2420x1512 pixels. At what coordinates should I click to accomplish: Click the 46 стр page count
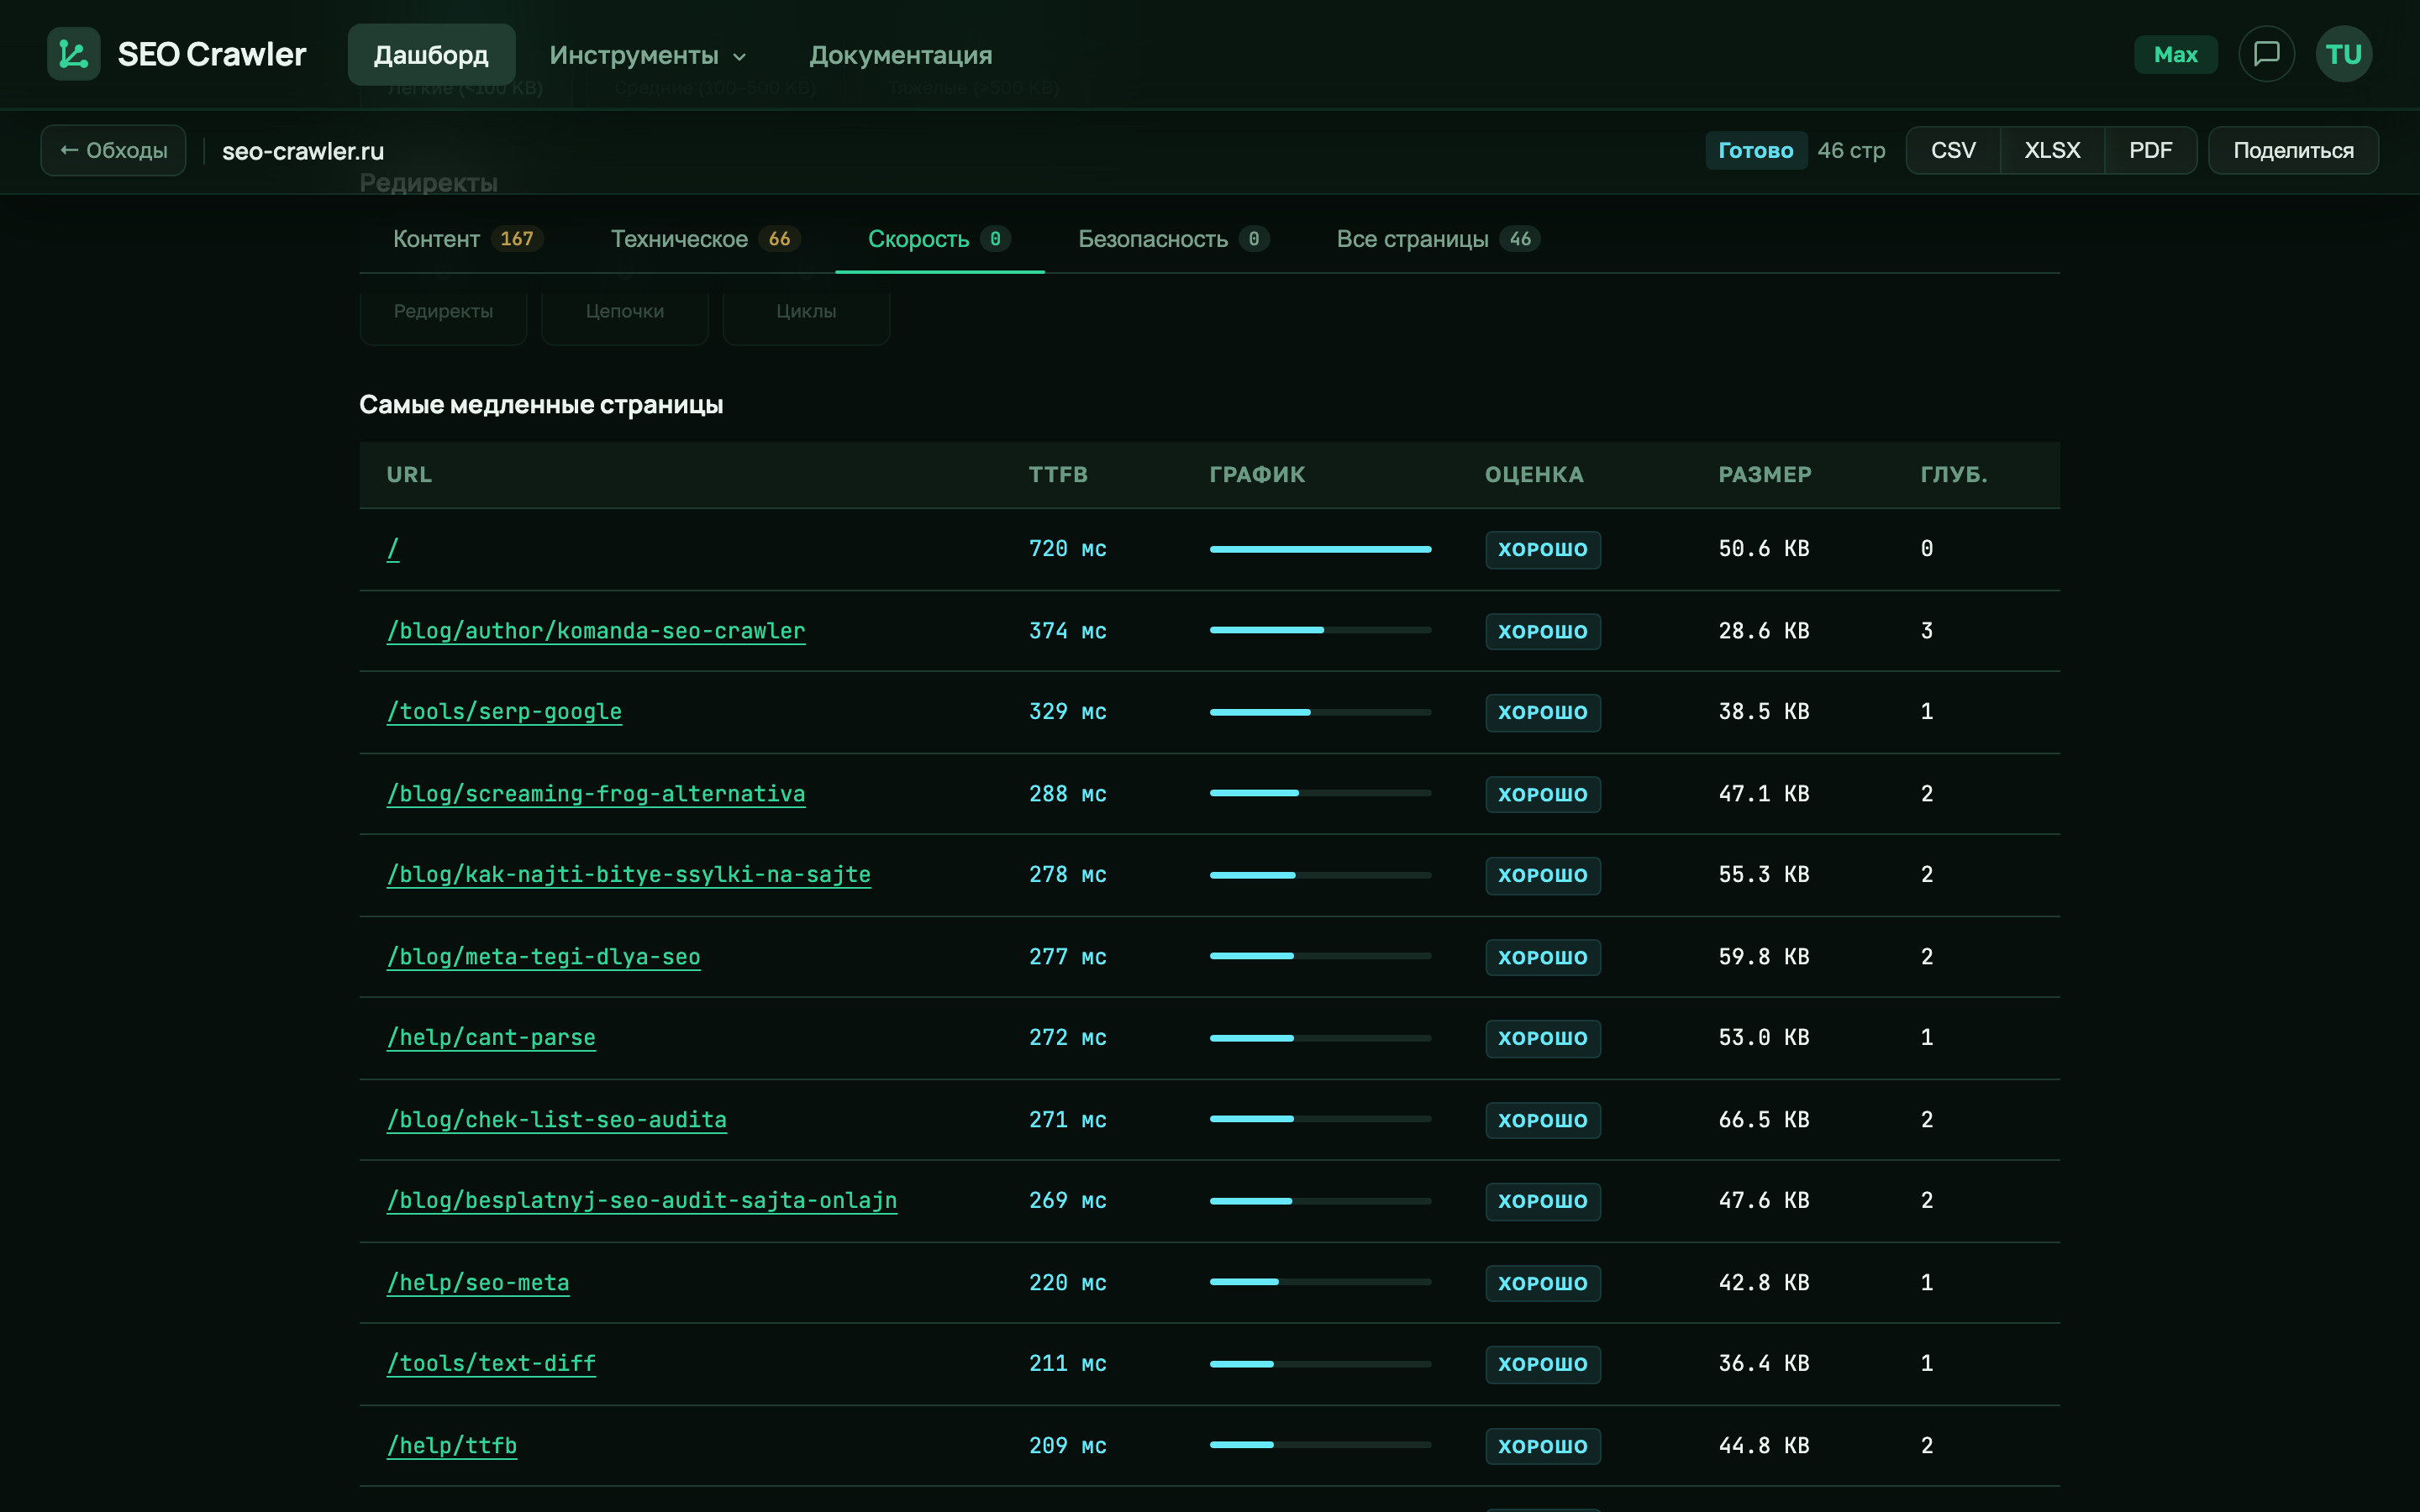pyautogui.click(x=1851, y=150)
